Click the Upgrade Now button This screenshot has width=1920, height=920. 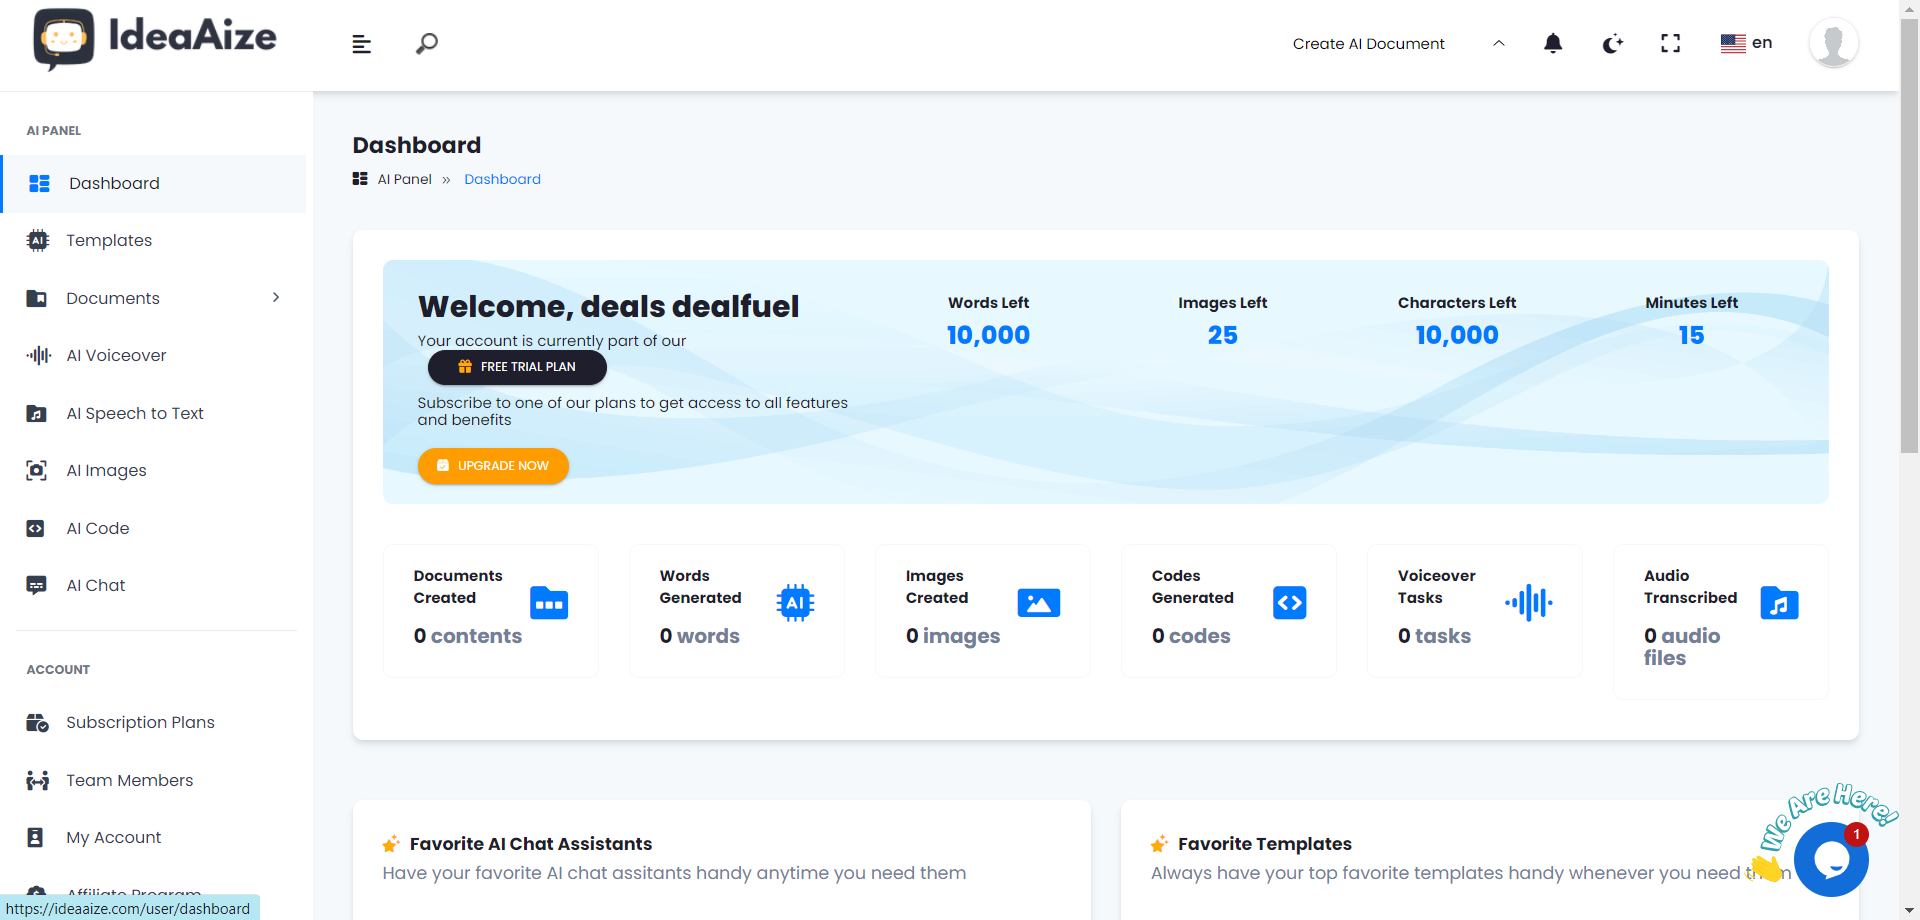coord(492,465)
